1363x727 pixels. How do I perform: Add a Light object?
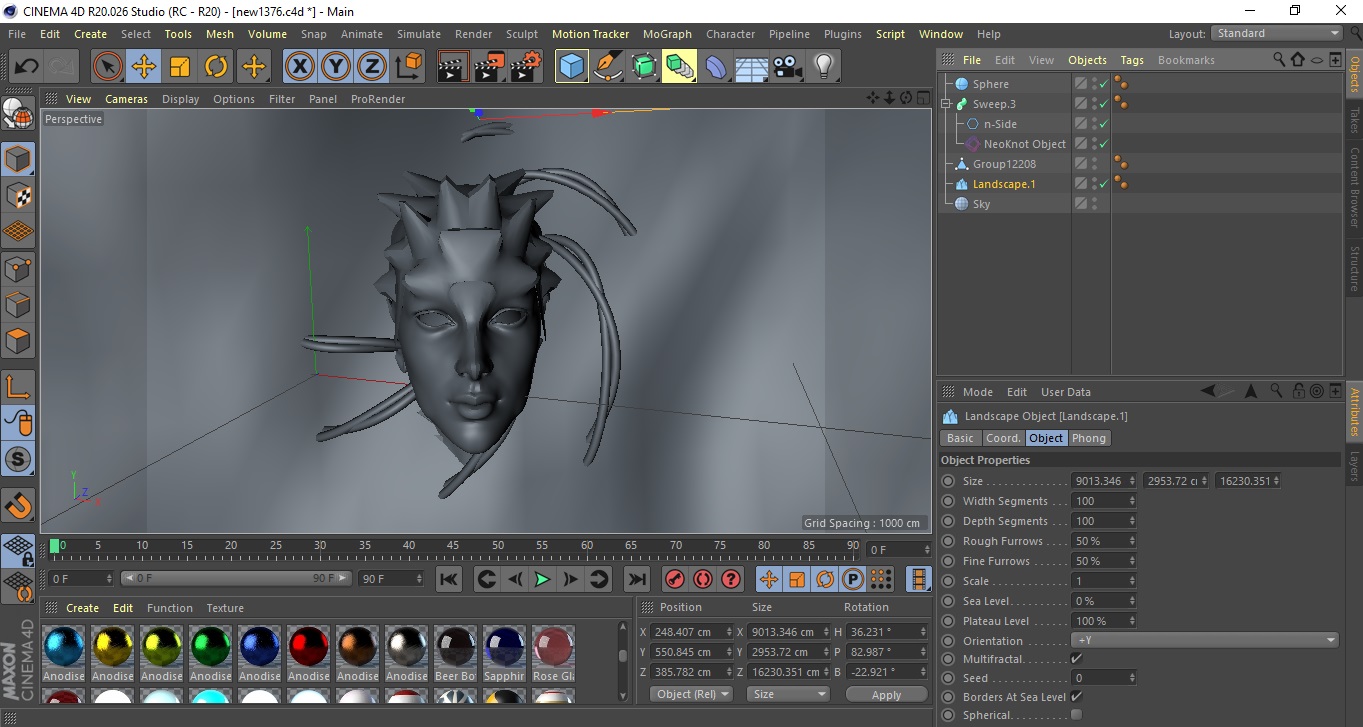(824, 67)
